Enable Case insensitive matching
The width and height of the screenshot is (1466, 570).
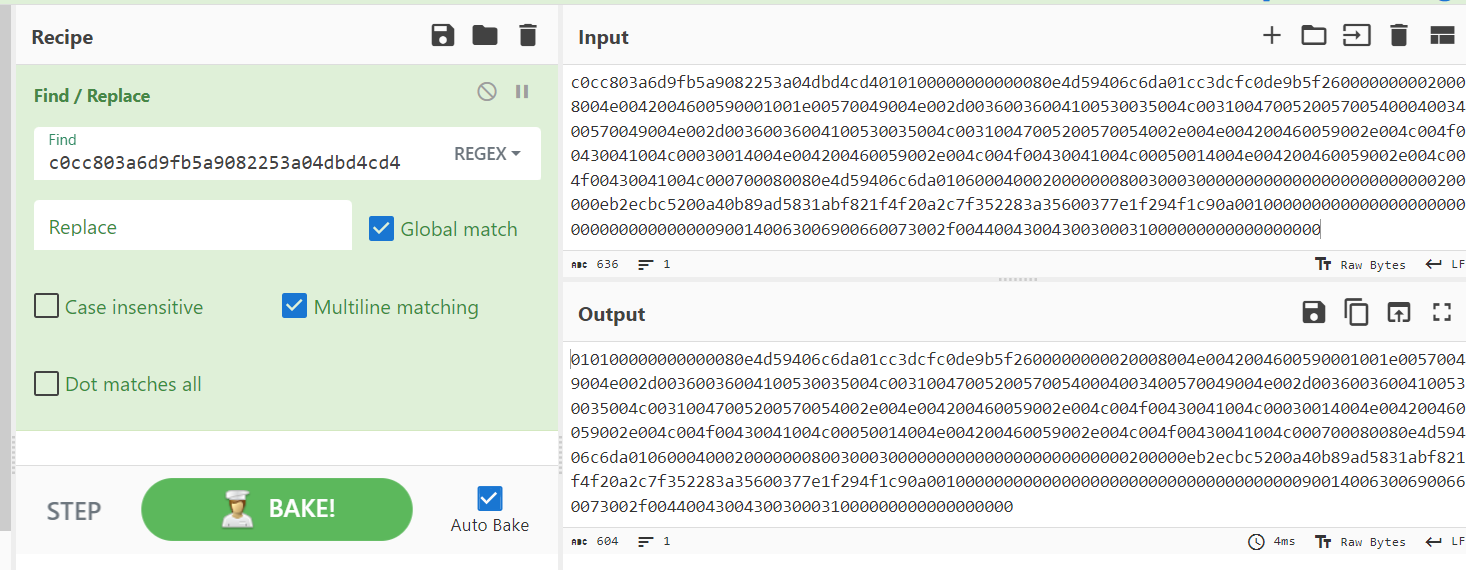click(x=46, y=306)
